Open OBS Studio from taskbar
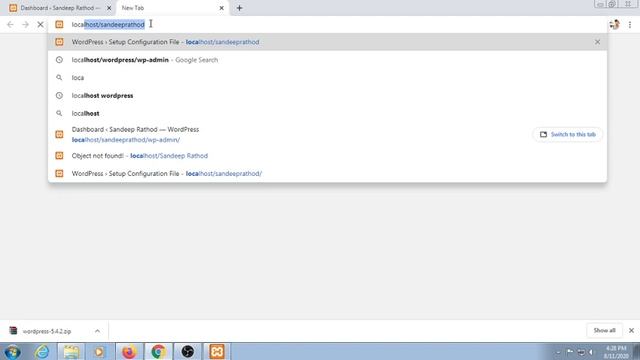 click(188, 351)
